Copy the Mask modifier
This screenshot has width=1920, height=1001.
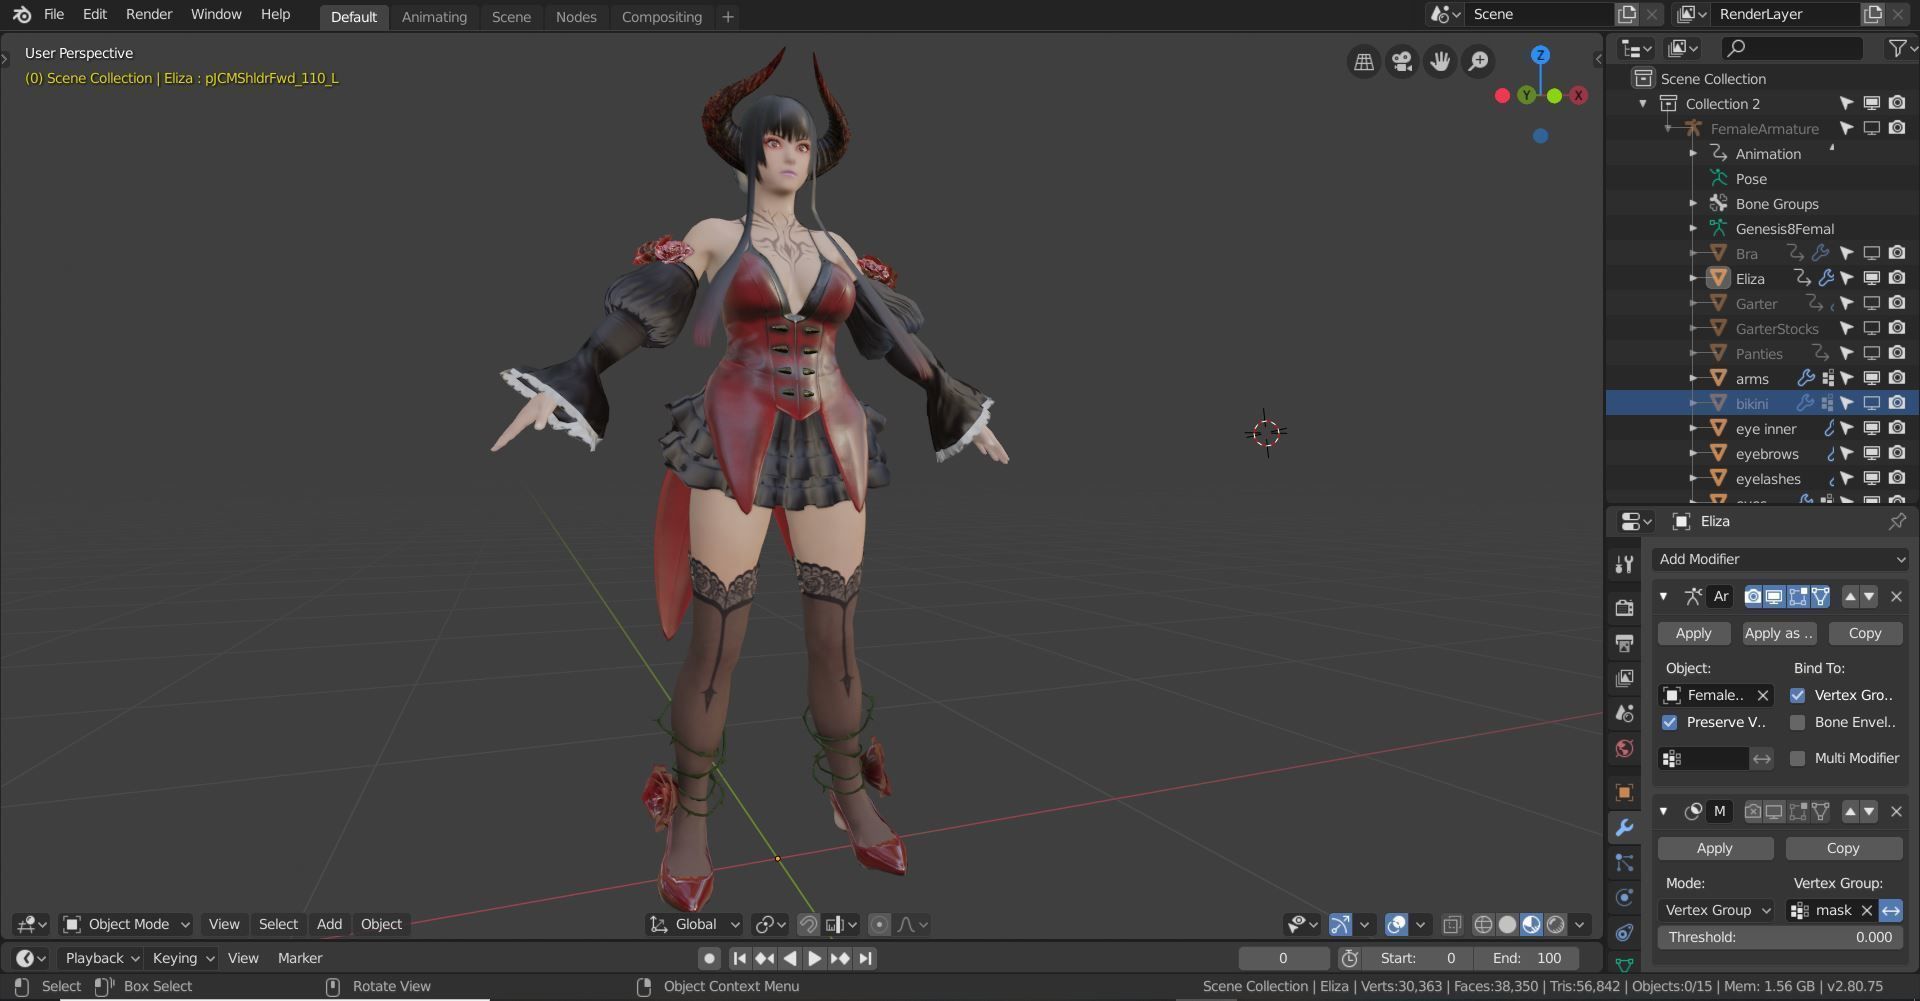pyautogui.click(x=1843, y=848)
